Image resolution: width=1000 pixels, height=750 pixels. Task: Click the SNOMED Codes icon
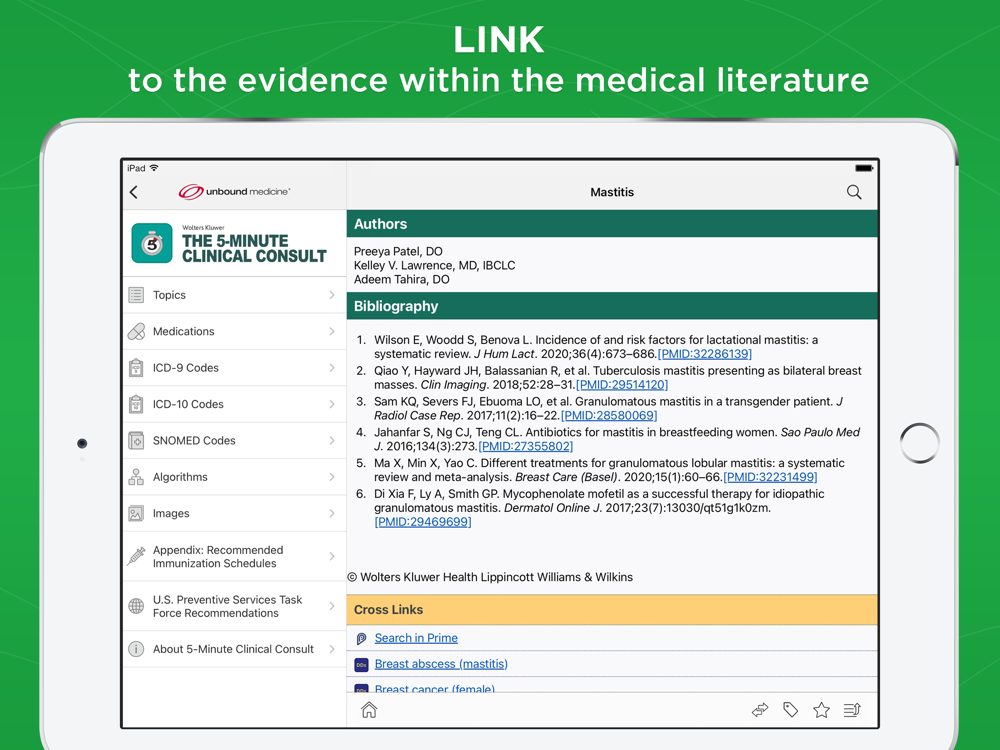[x=136, y=440]
